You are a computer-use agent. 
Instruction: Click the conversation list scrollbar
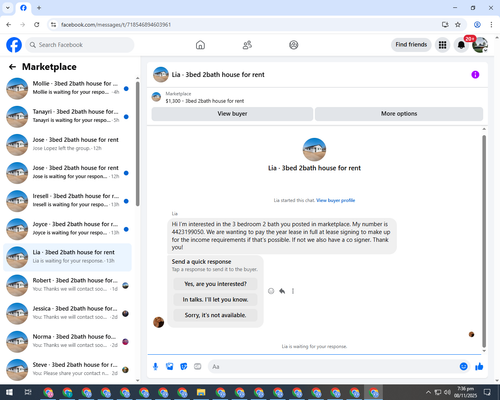[x=137, y=143]
